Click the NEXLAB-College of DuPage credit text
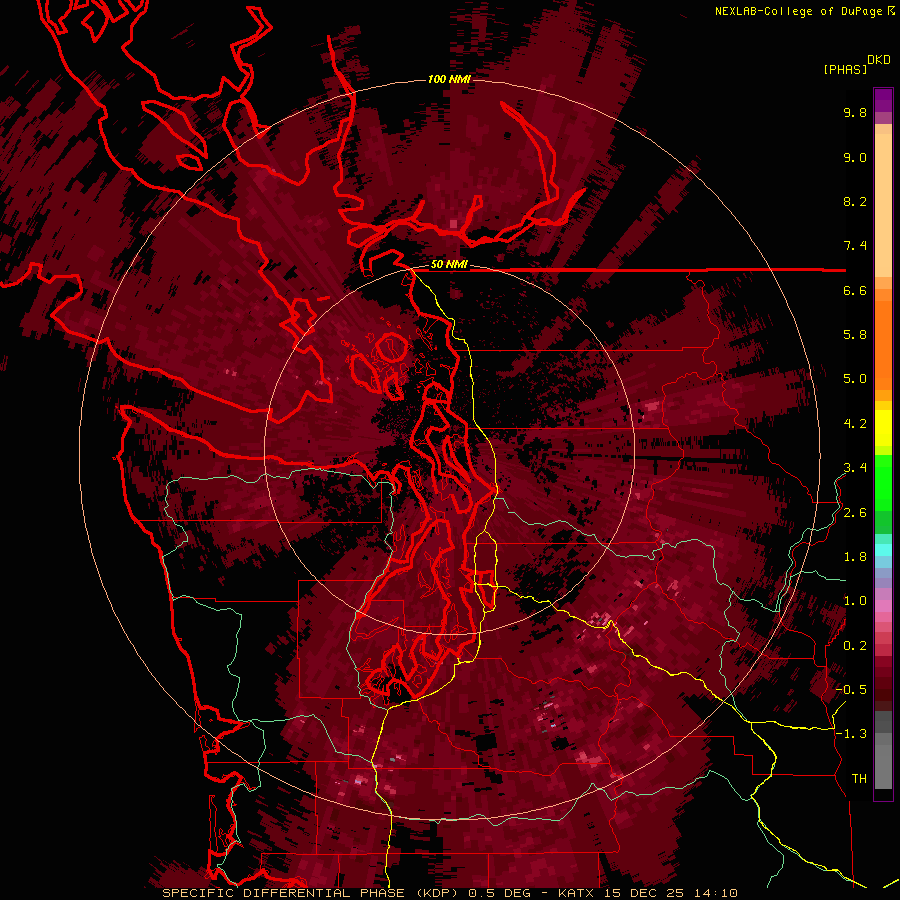 [798, 11]
